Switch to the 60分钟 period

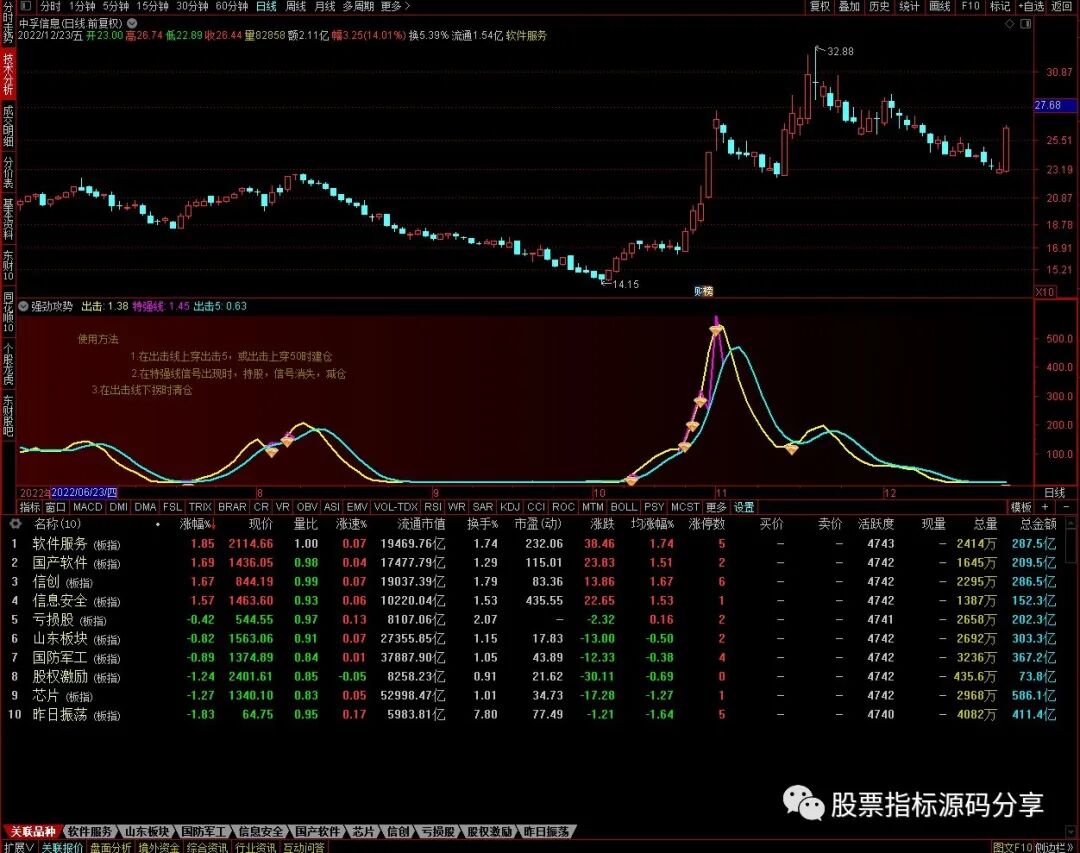point(232,6)
